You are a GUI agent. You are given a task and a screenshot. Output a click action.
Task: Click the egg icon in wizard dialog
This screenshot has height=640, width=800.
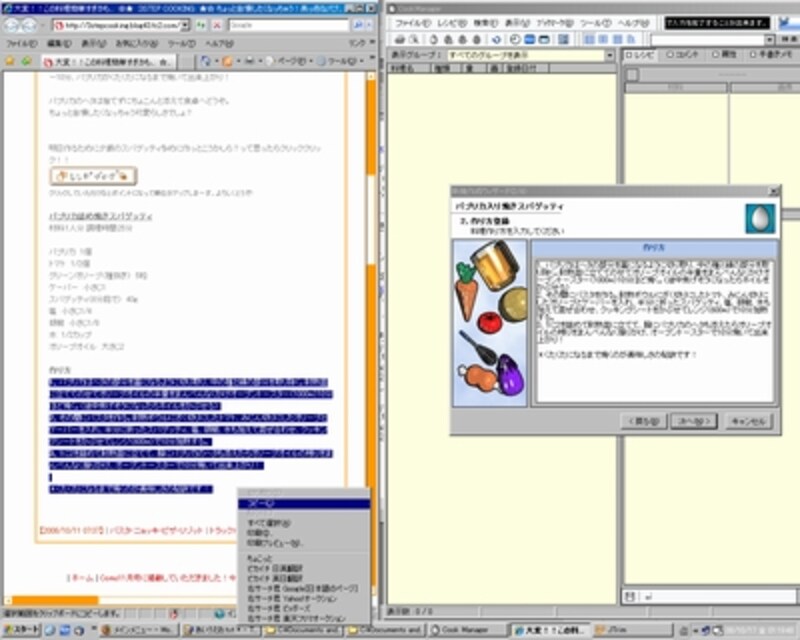click(x=760, y=218)
